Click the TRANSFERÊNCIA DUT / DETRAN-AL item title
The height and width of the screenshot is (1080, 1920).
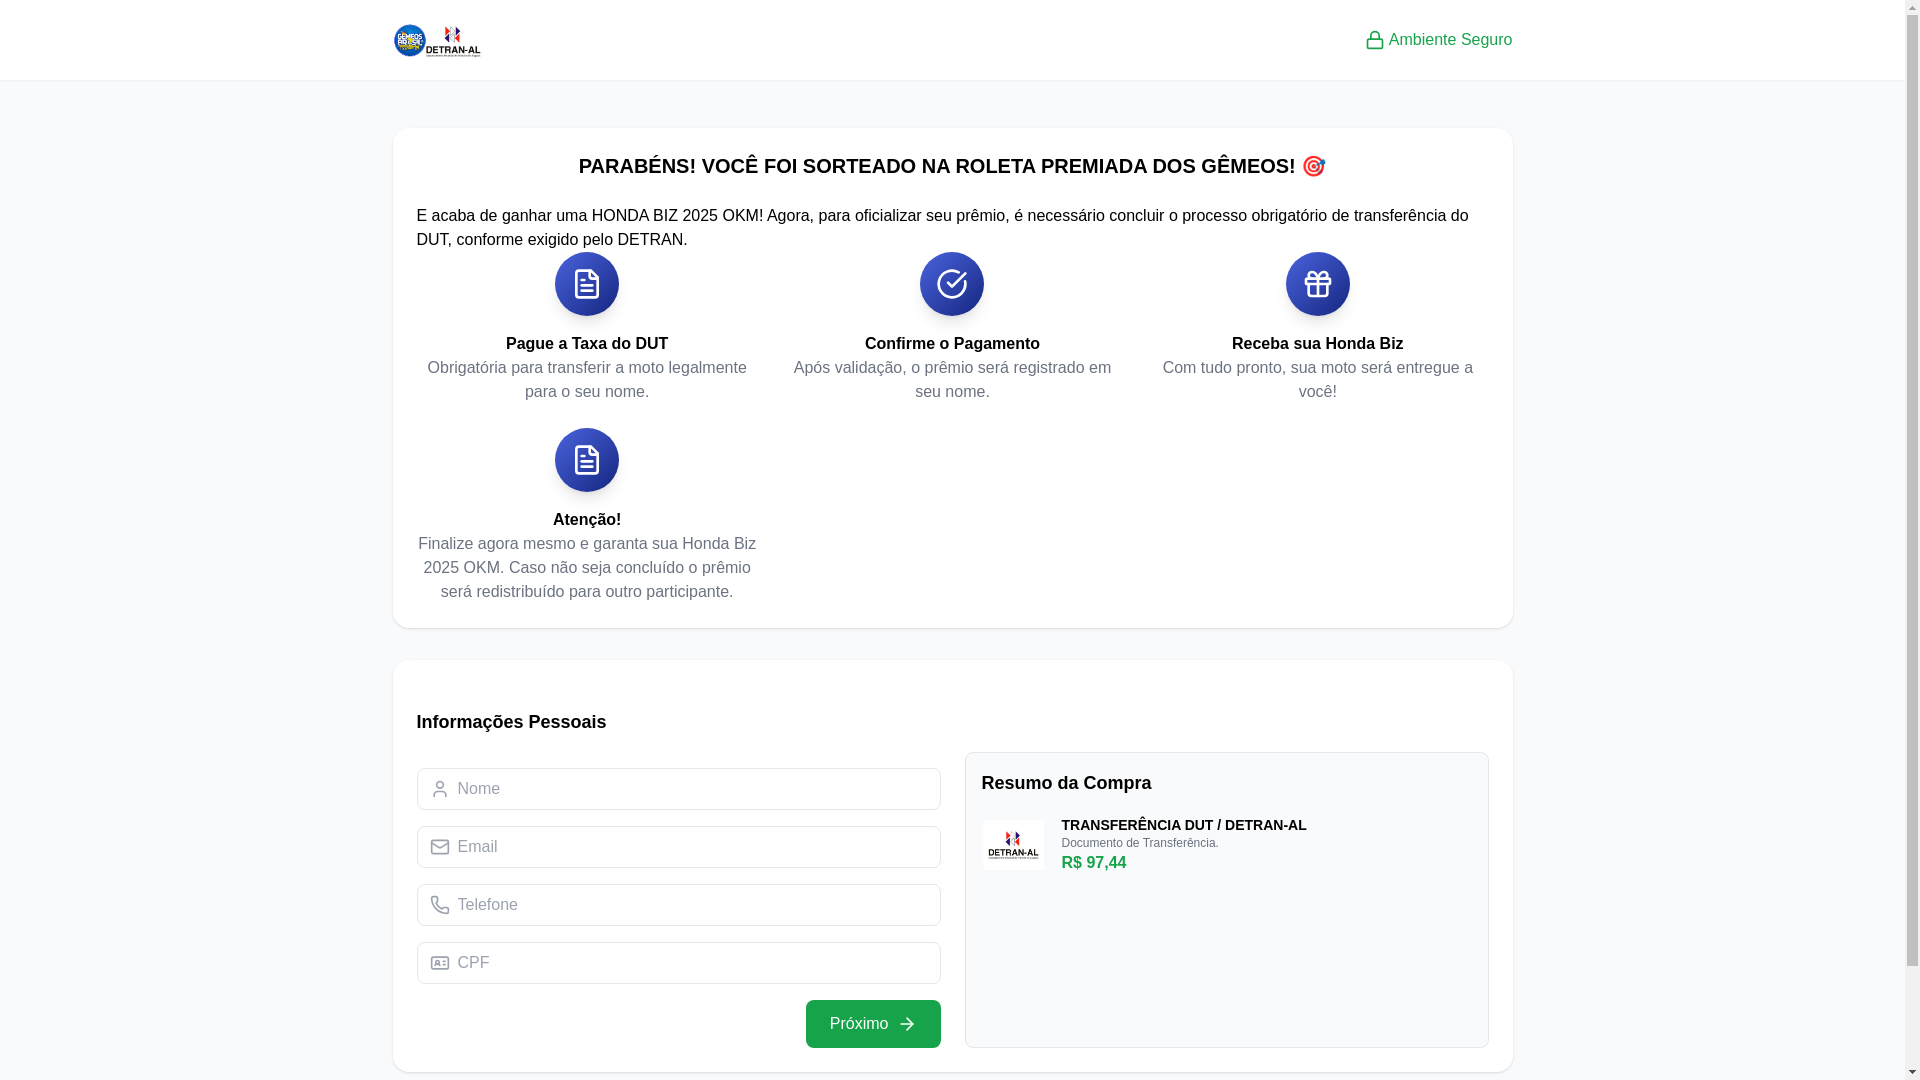pyautogui.click(x=1184, y=825)
